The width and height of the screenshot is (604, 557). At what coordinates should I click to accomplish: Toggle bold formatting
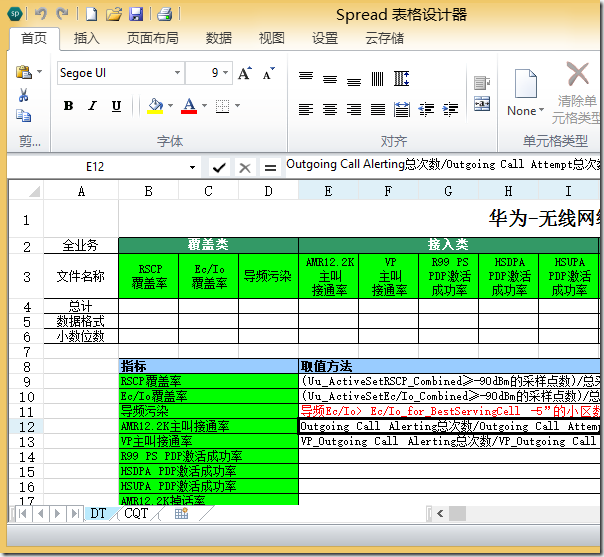pyautogui.click(x=69, y=106)
